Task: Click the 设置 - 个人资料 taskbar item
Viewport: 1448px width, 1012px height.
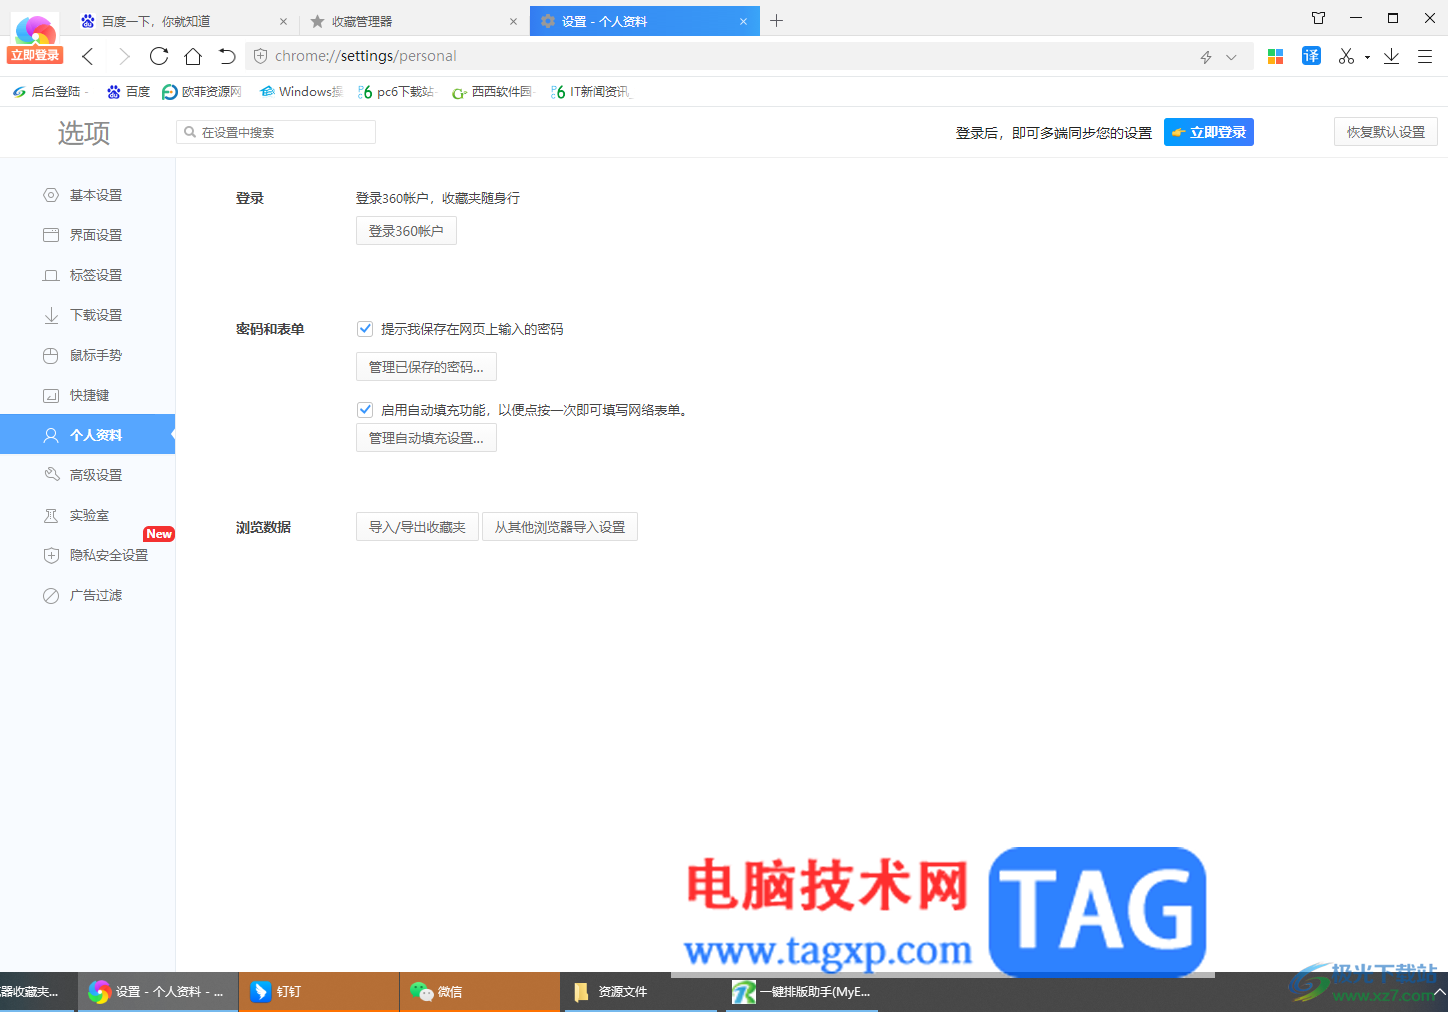Action: tap(158, 992)
